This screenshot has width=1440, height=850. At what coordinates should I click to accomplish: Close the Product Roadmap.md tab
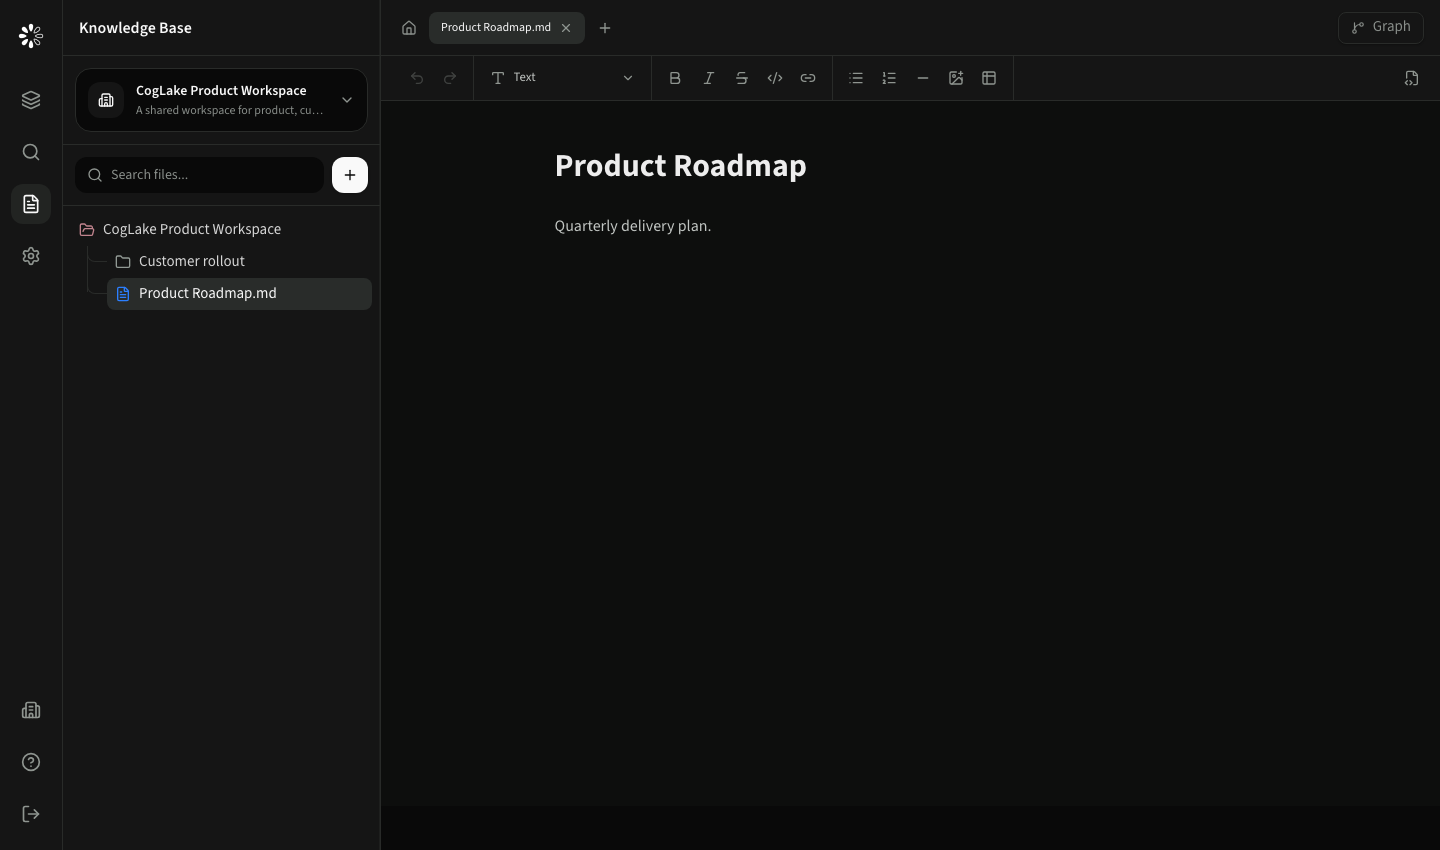[566, 28]
